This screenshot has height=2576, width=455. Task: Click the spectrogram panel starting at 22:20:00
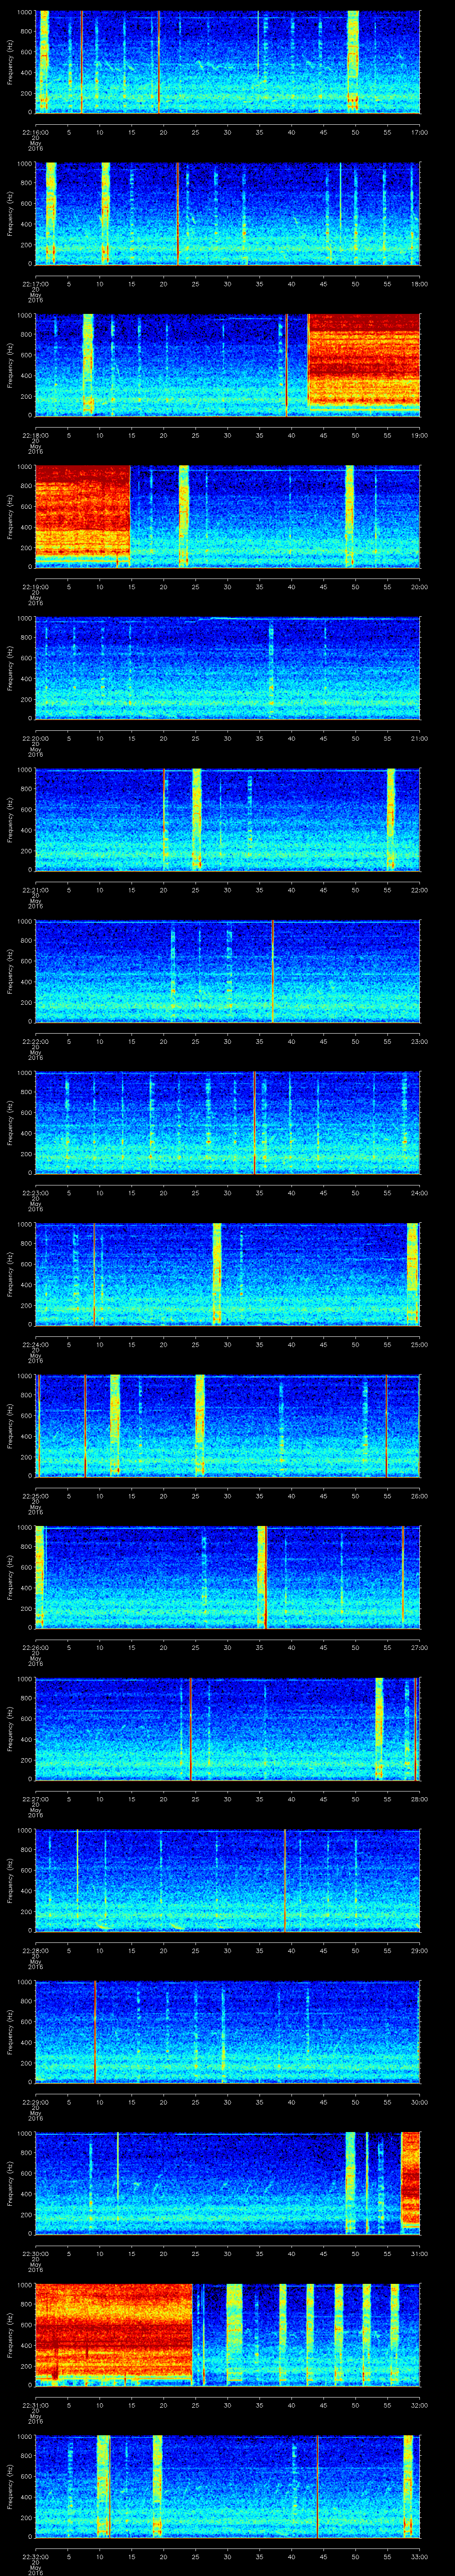pos(228,668)
